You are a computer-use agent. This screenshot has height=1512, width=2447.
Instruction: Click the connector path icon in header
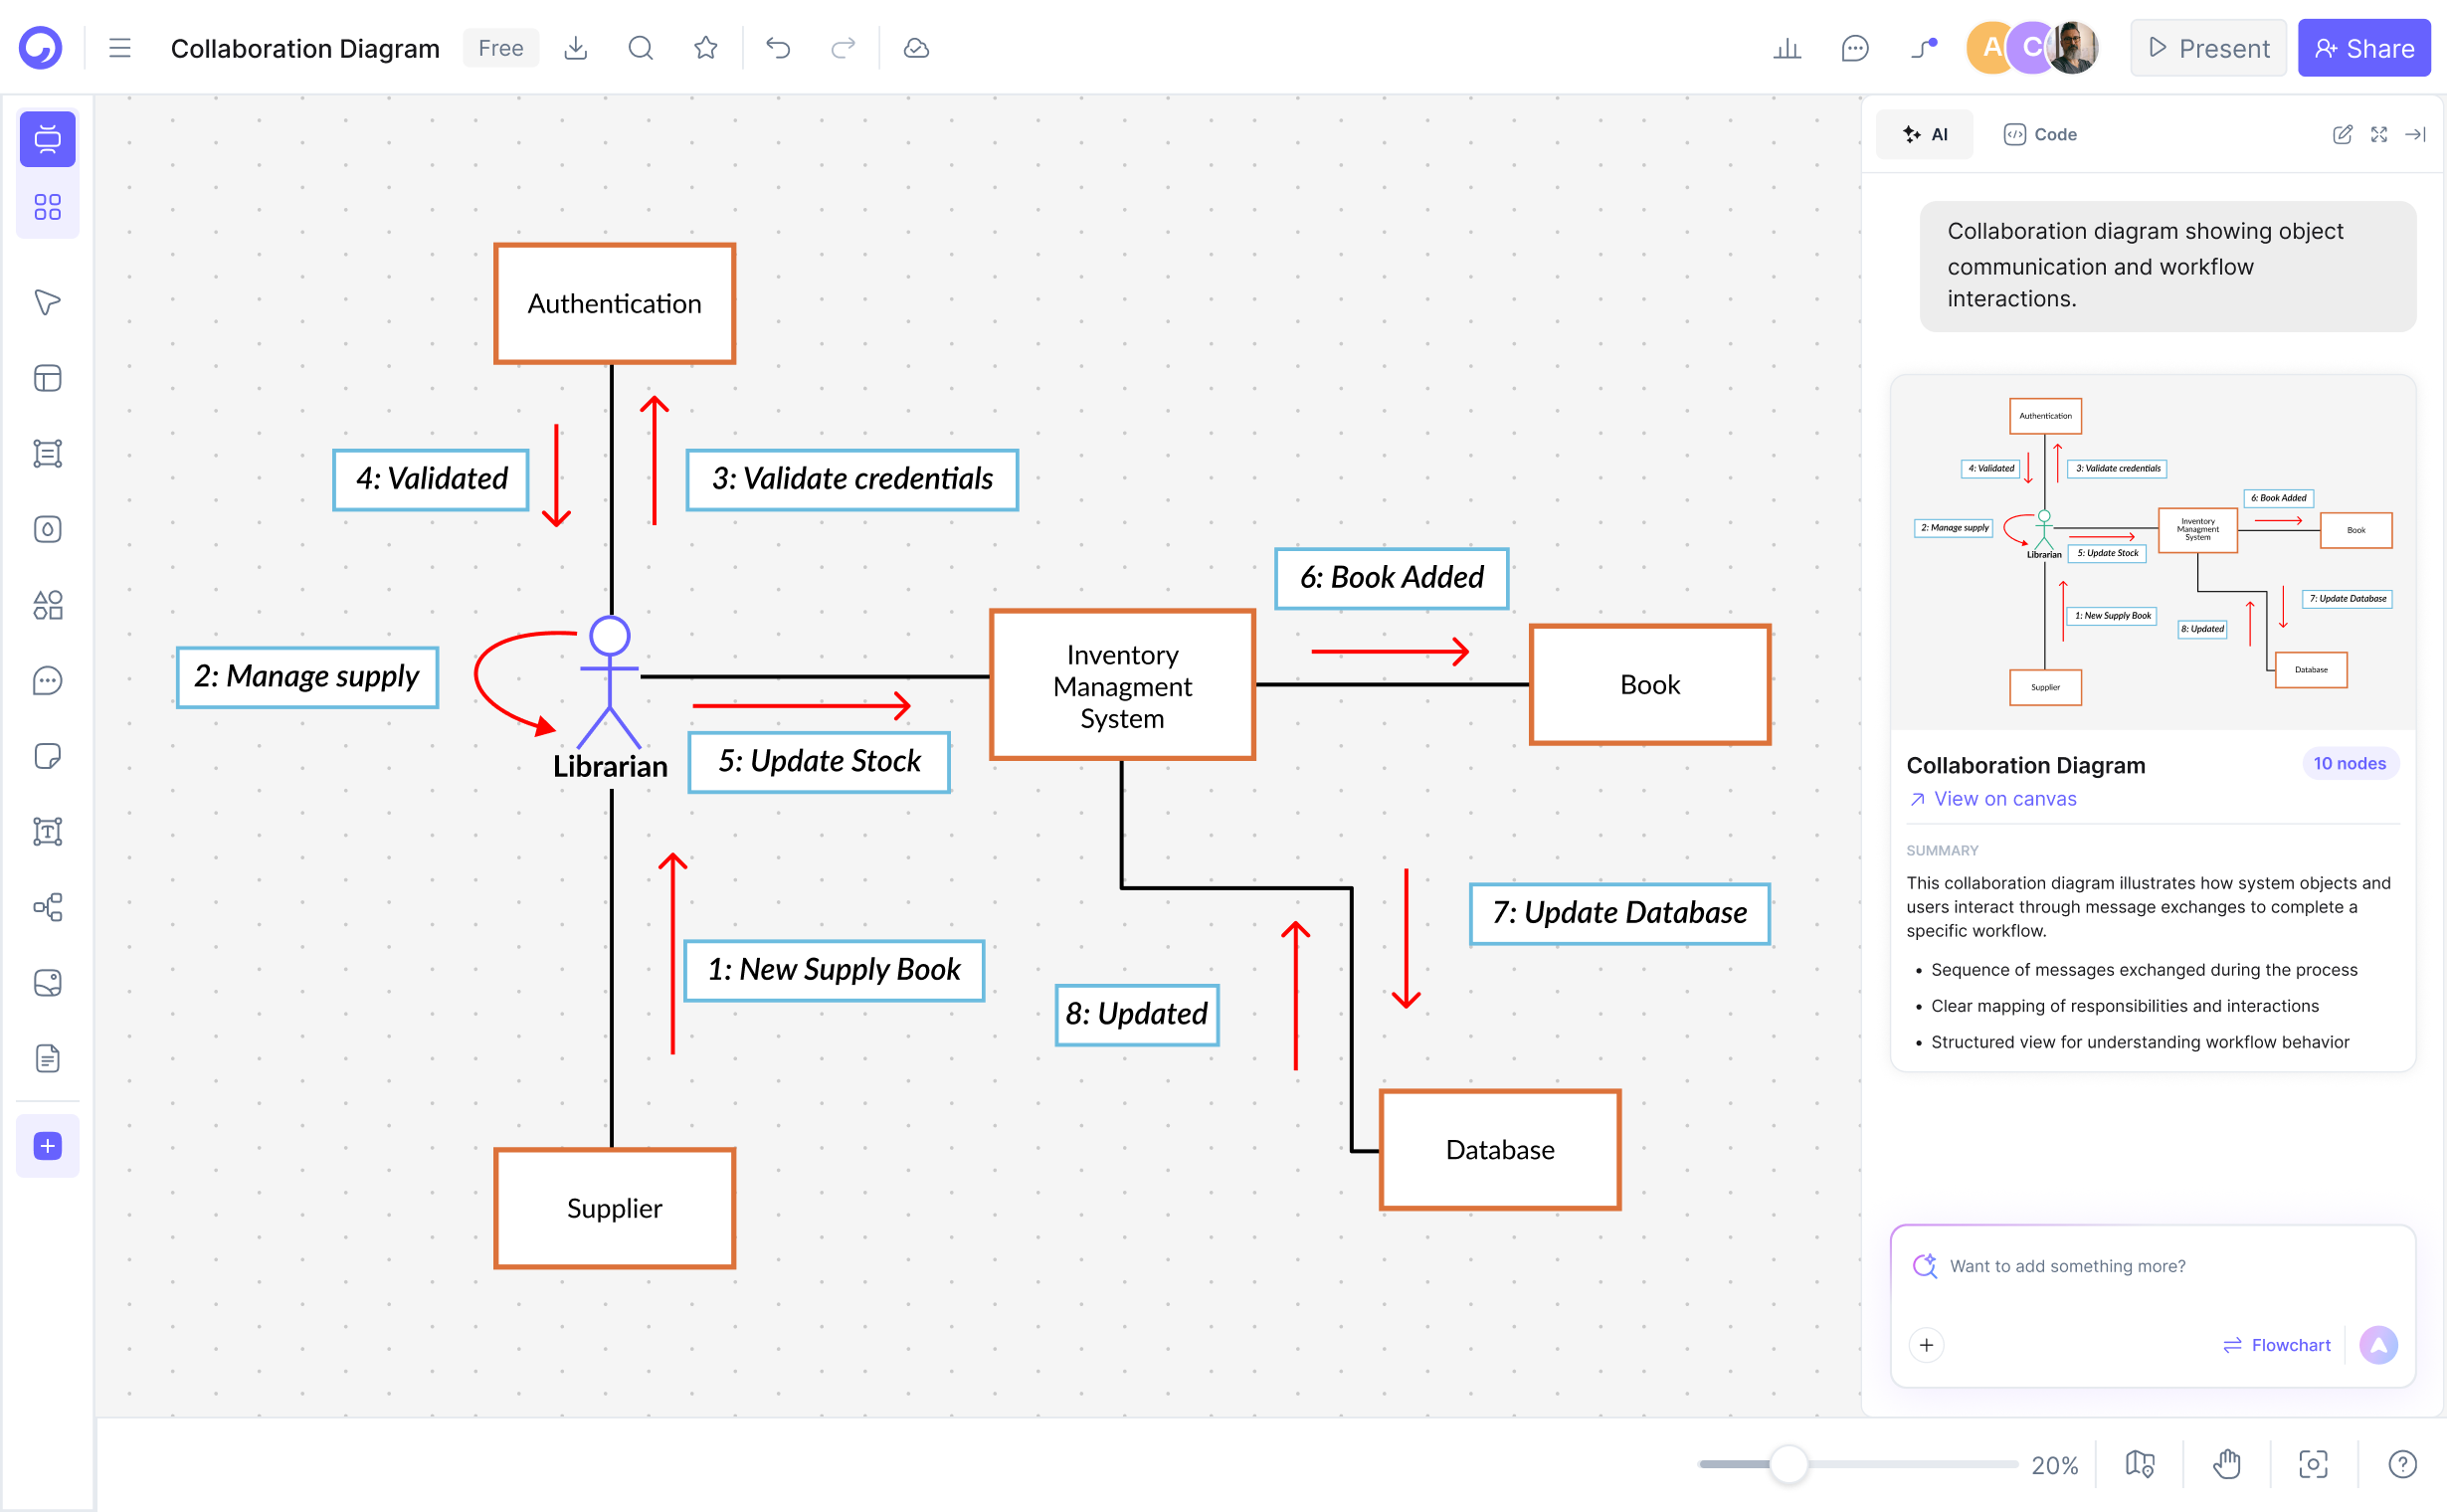[1924, 48]
